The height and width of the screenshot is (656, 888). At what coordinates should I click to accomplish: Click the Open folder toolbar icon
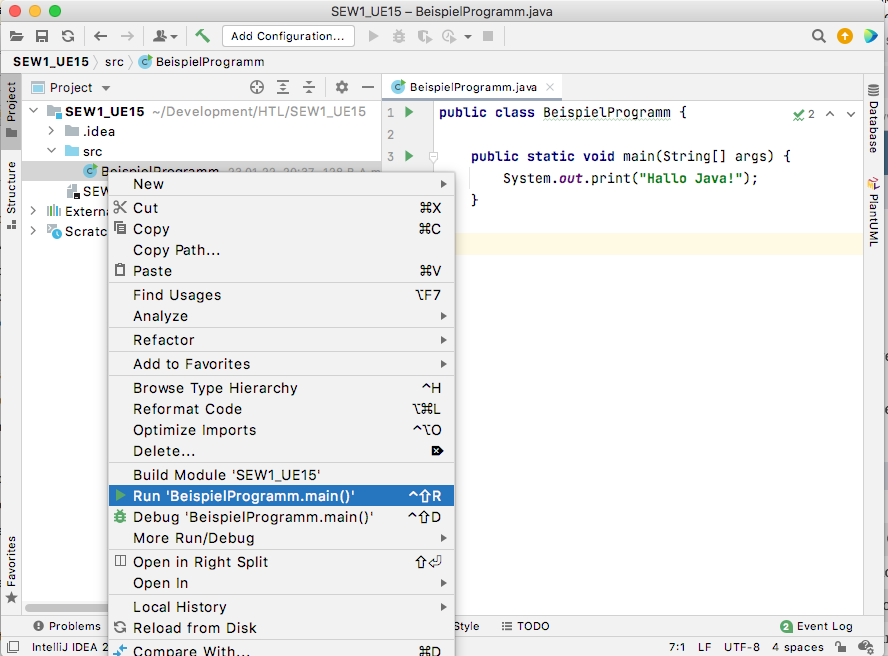(x=16, y=36)
